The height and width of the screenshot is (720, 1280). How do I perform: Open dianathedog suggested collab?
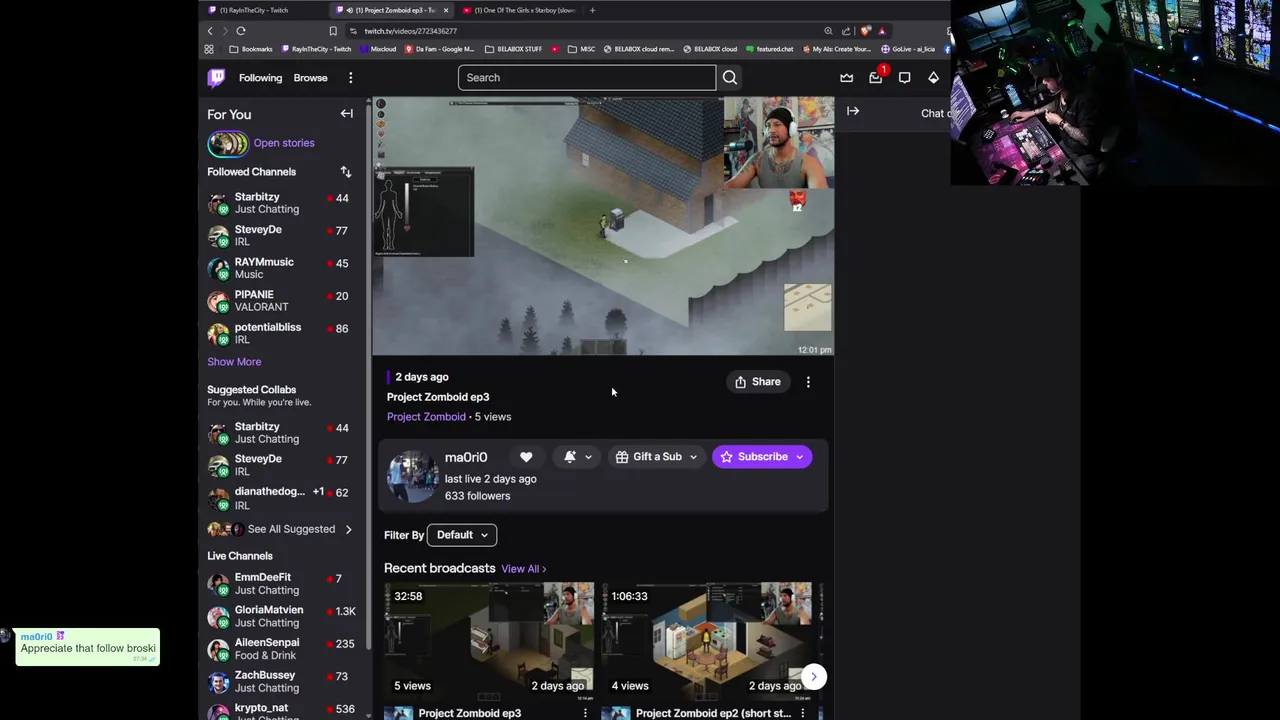pyautogui.click(x=281, y=498)
